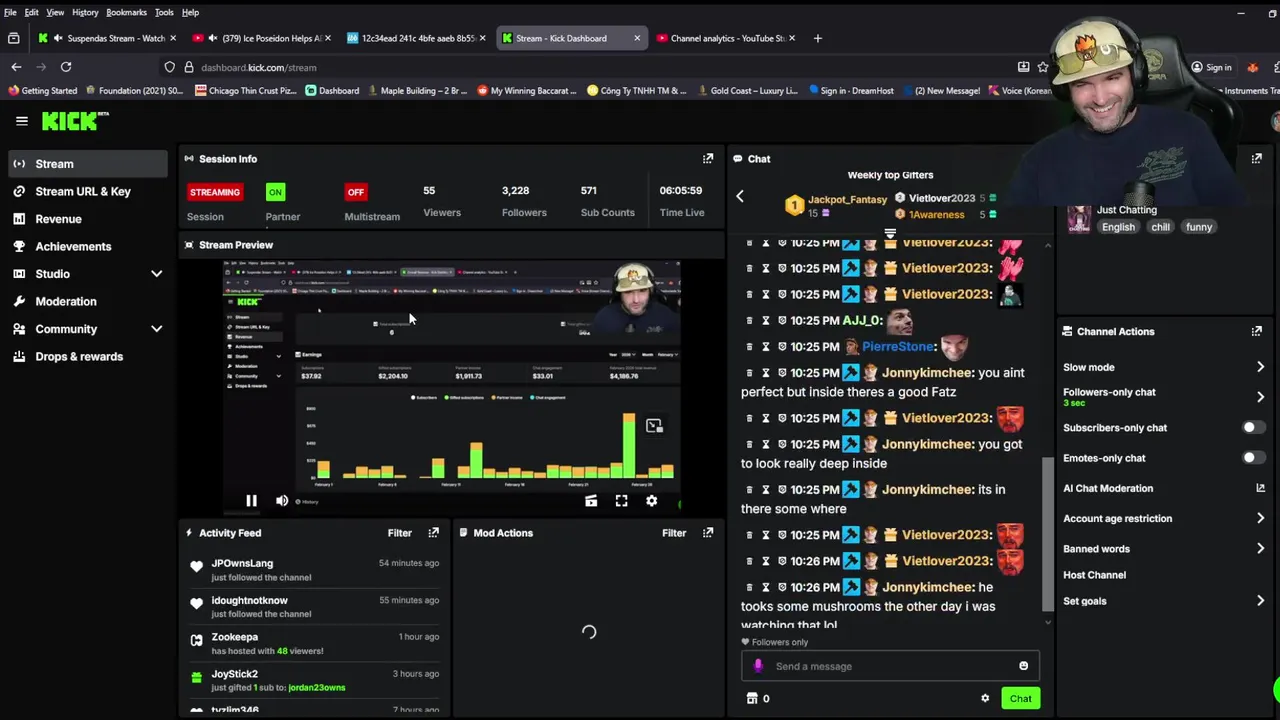Open stream preview settings gear
Screen dimensions: 1280x720
tap(652, 501)
